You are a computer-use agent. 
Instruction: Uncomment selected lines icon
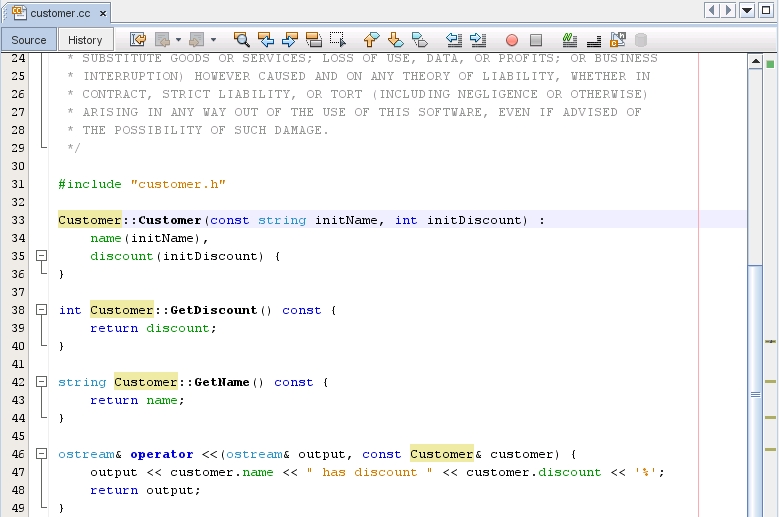(x=594, y=40)
